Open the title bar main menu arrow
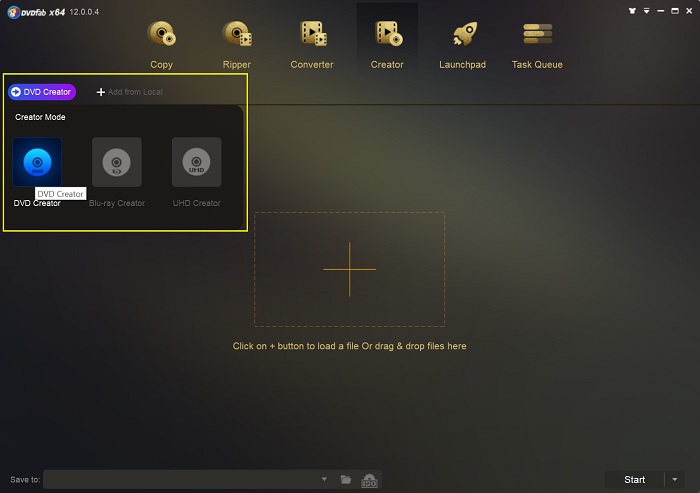The width and height of the screenshot is (700, 493). click(647, 10)
